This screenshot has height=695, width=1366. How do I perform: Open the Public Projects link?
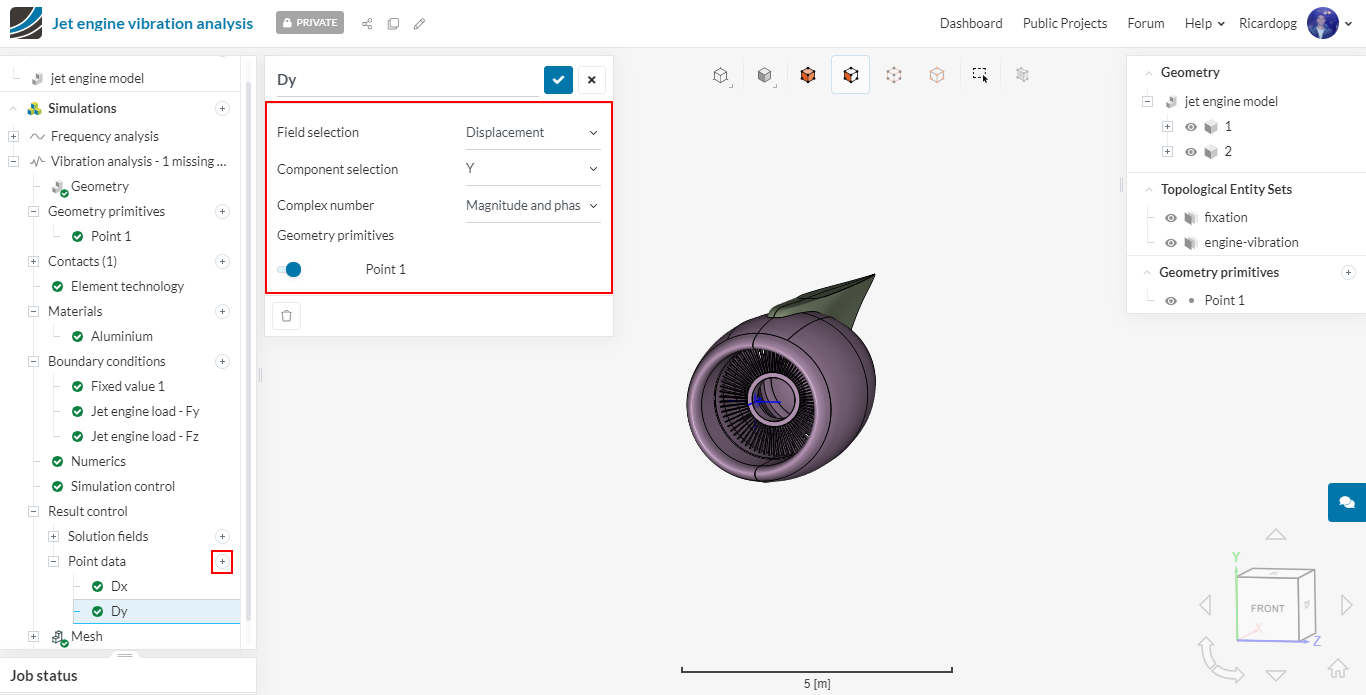1065,23
